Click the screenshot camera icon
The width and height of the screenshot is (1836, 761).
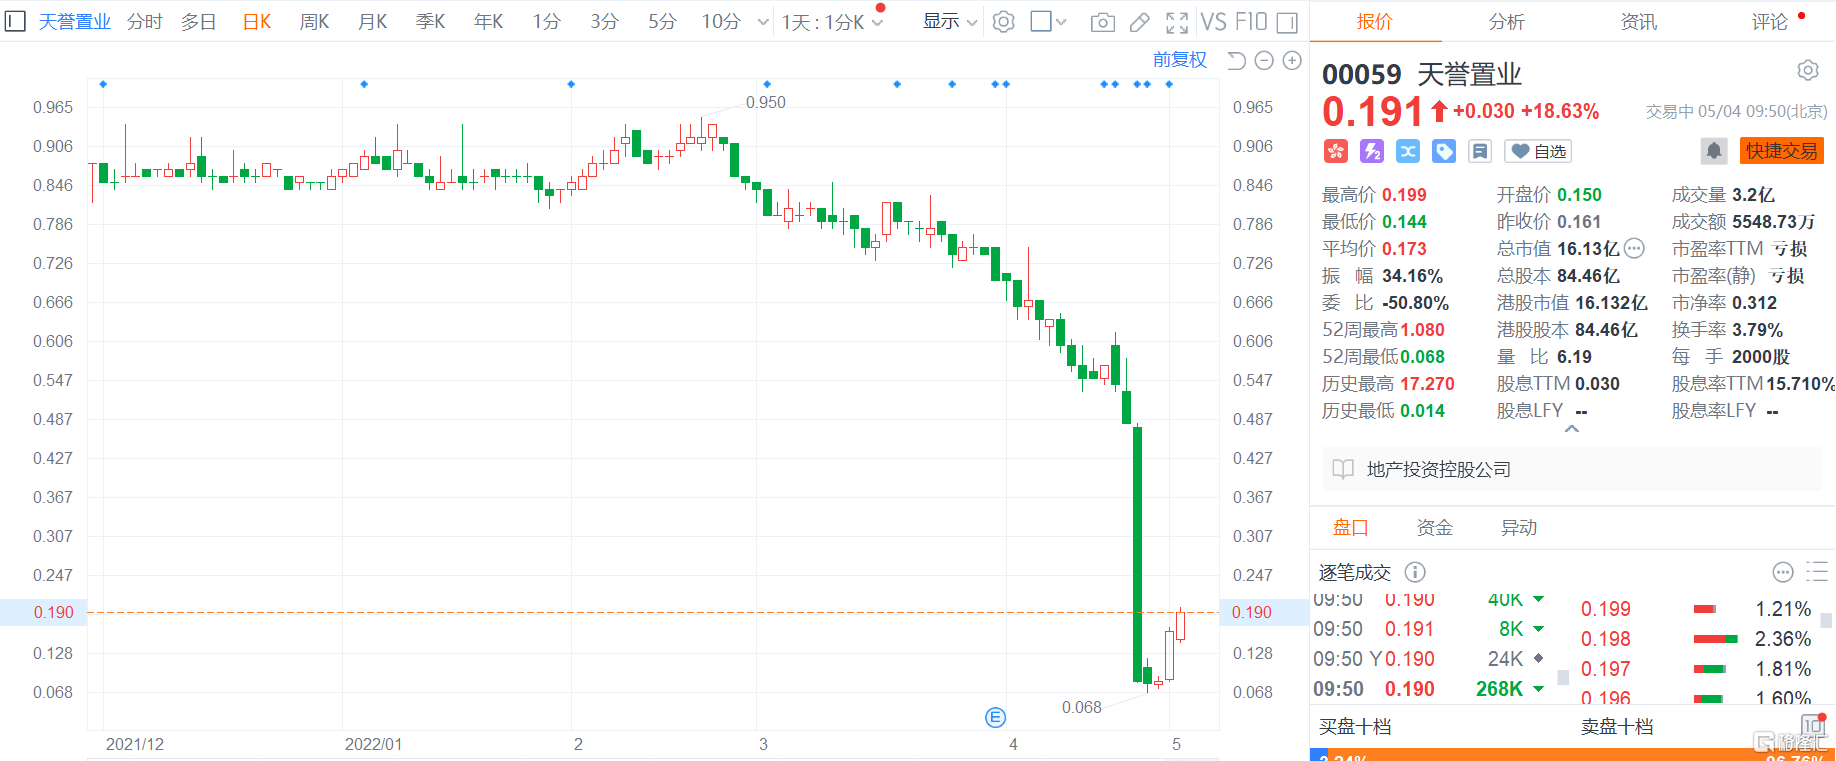coord(1102,22)
